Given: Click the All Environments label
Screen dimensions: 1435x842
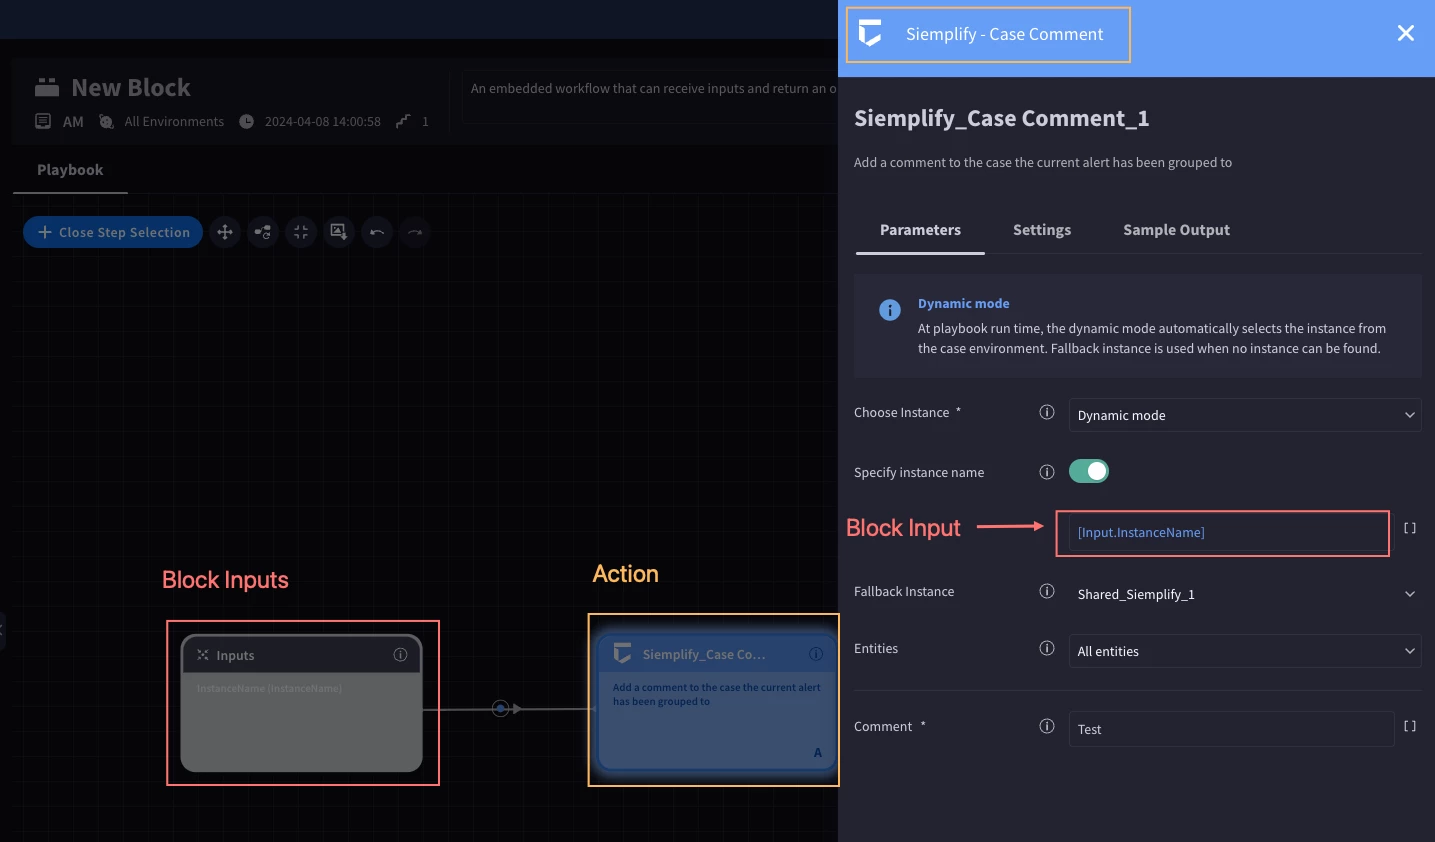Looking at the screenshot, I should tap(174, 122).
